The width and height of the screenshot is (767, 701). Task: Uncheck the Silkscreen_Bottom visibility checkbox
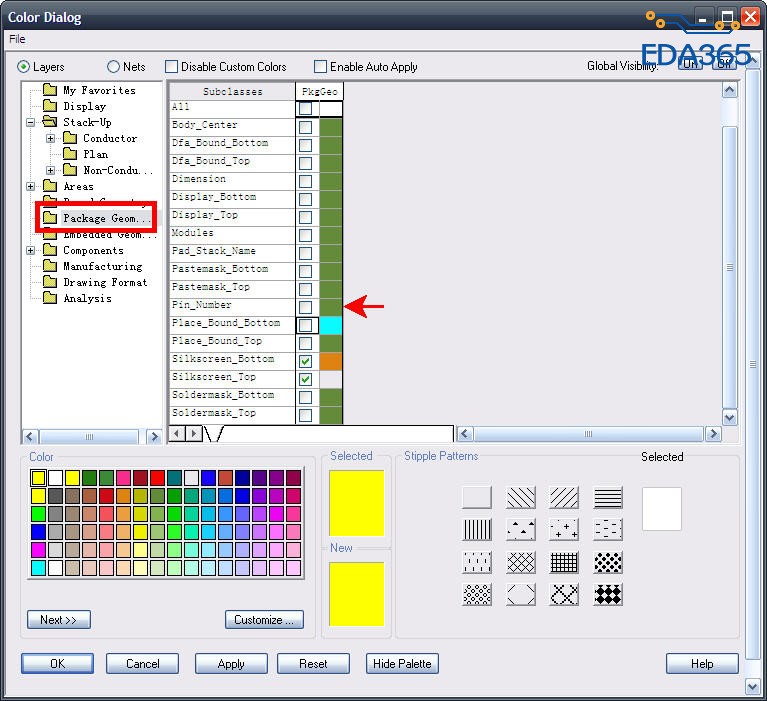(305, 362)
